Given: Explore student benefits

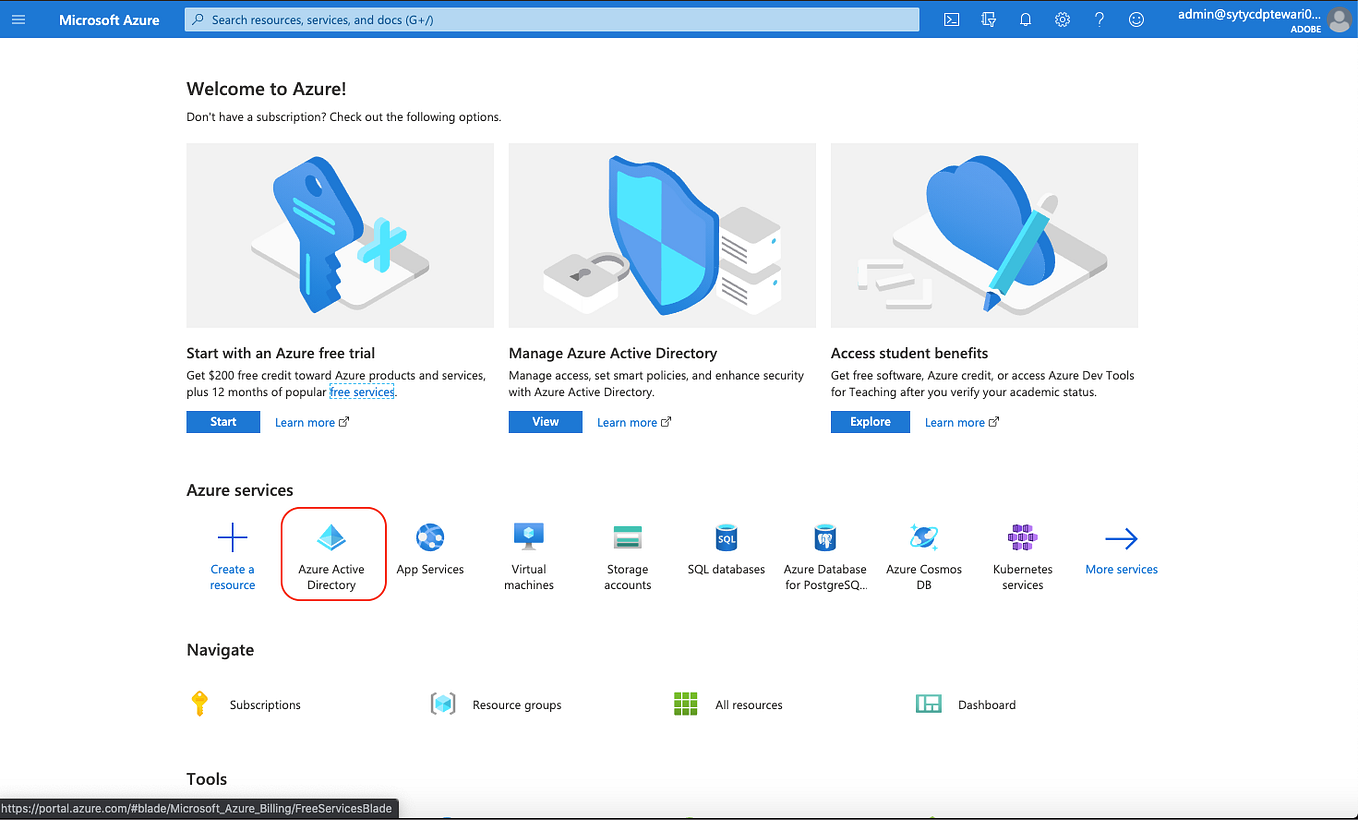Looking at the screenshot, I should point(869,421).
